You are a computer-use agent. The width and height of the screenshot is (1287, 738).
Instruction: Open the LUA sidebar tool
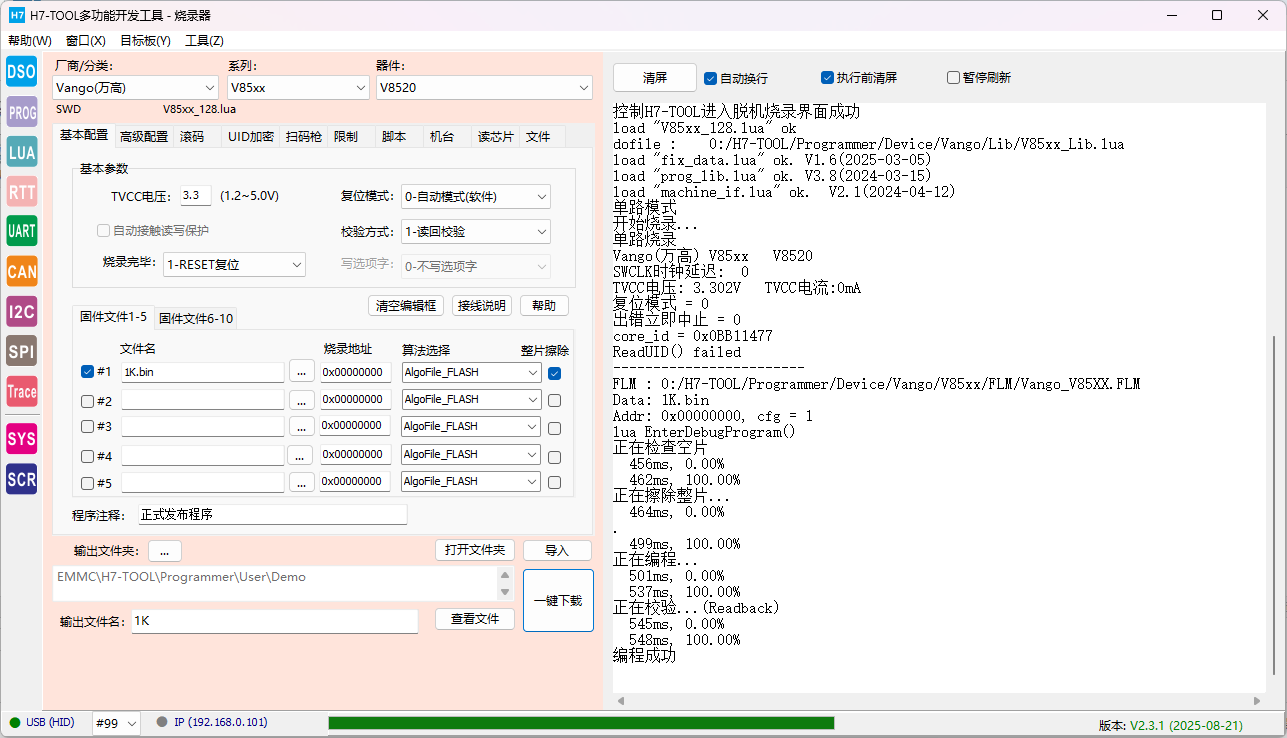tap(21, 152)
